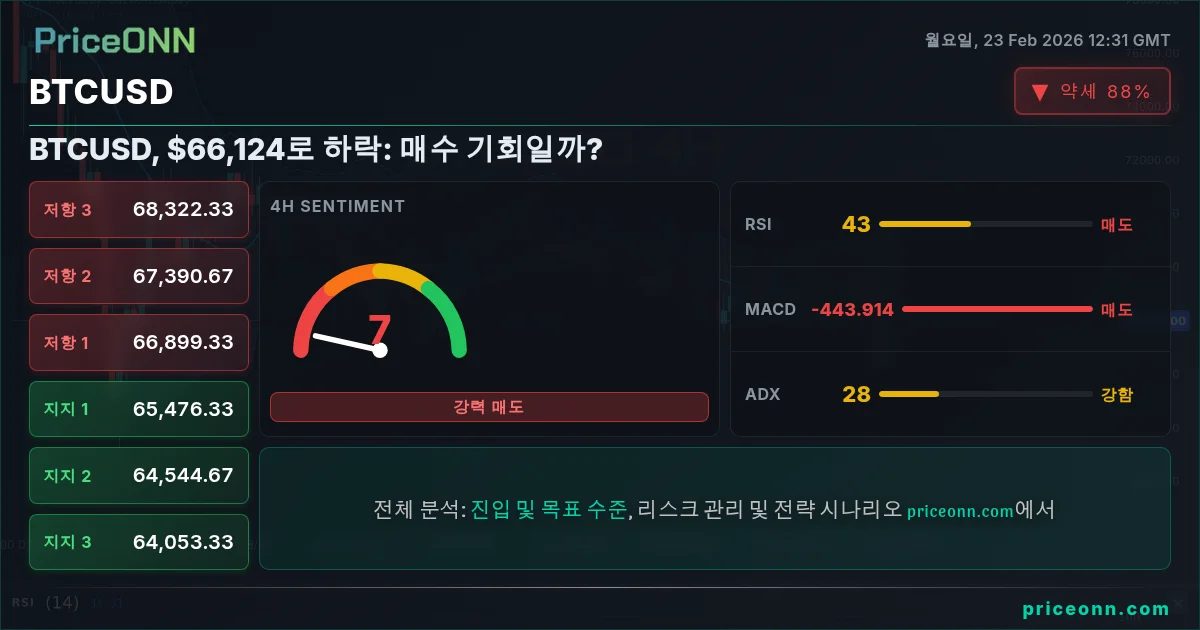Click the sentiment gauge needle
Image resolution: width=1200 pixels, height=630 pixels.
click(347, 343)
